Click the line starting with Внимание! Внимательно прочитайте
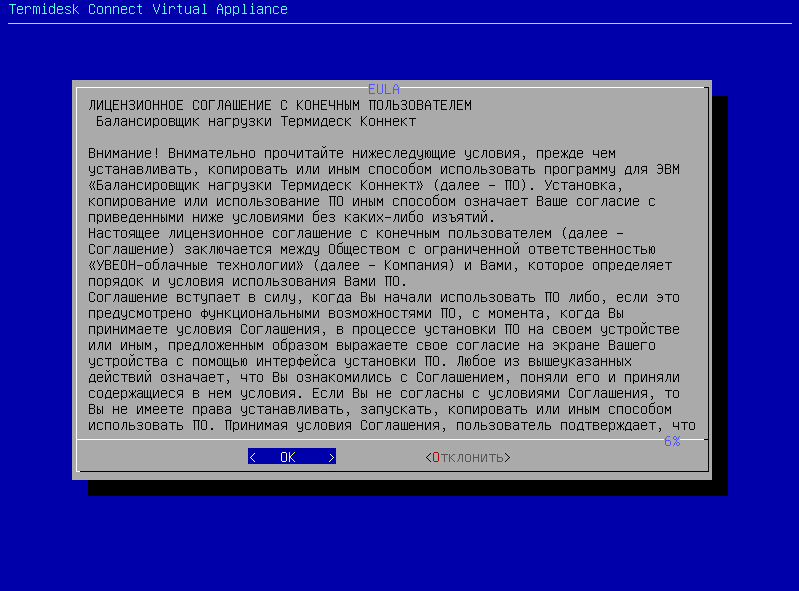Screen dimensions: 799x591 click(352, 153)
